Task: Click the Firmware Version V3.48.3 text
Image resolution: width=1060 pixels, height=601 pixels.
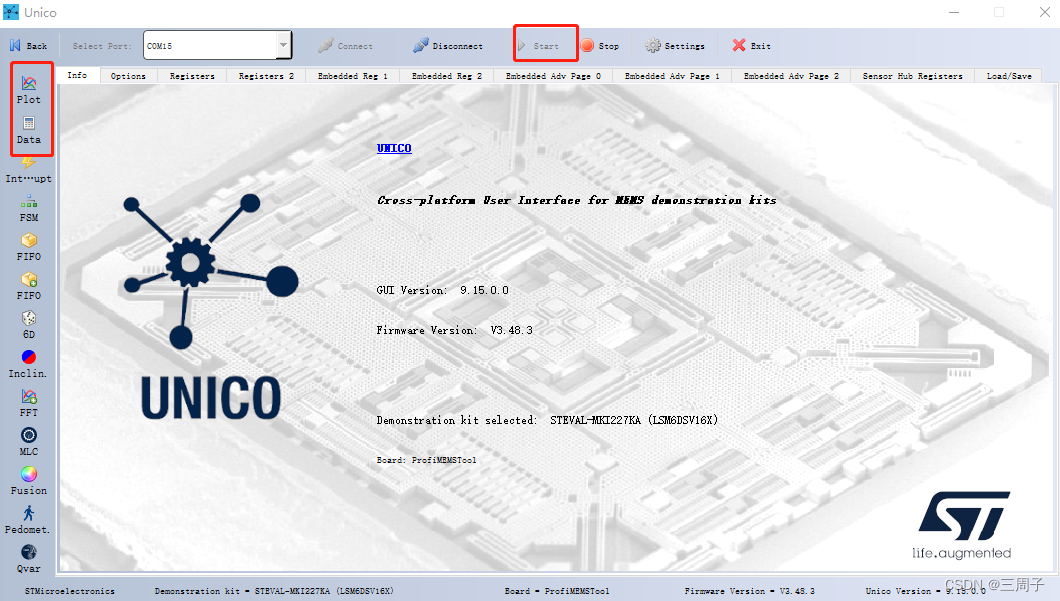Action: [454, 330]
